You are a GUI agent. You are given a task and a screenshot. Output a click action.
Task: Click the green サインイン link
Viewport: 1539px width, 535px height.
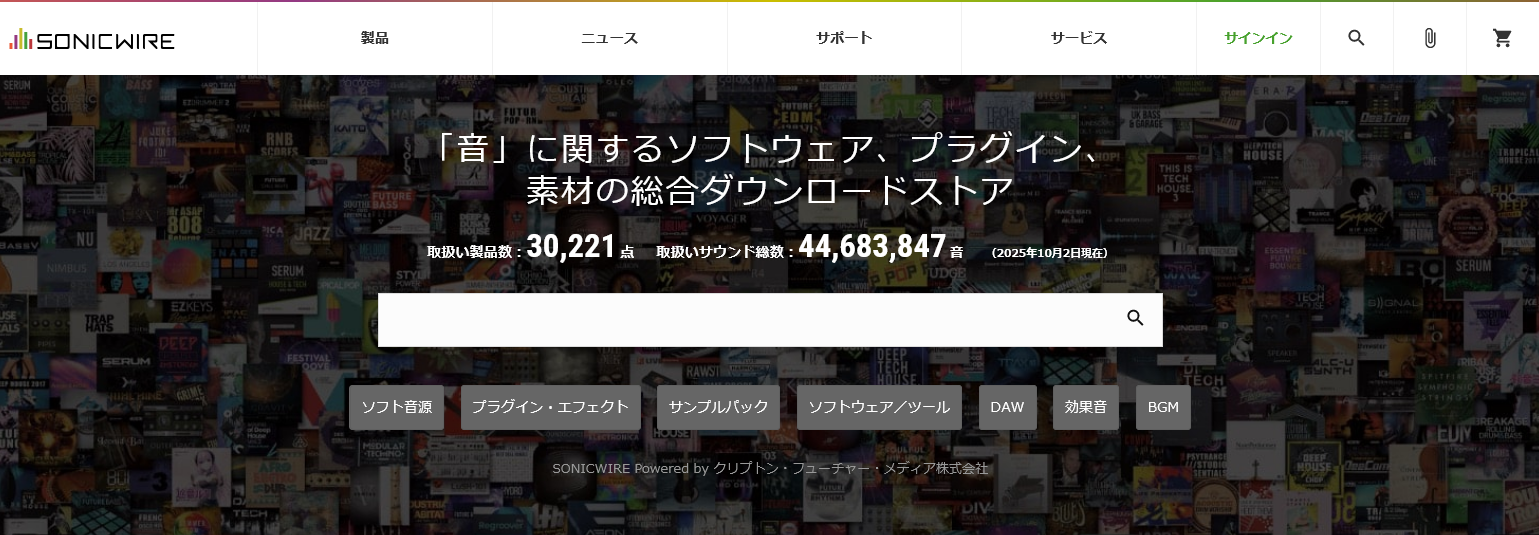(x=1258, y=38)
